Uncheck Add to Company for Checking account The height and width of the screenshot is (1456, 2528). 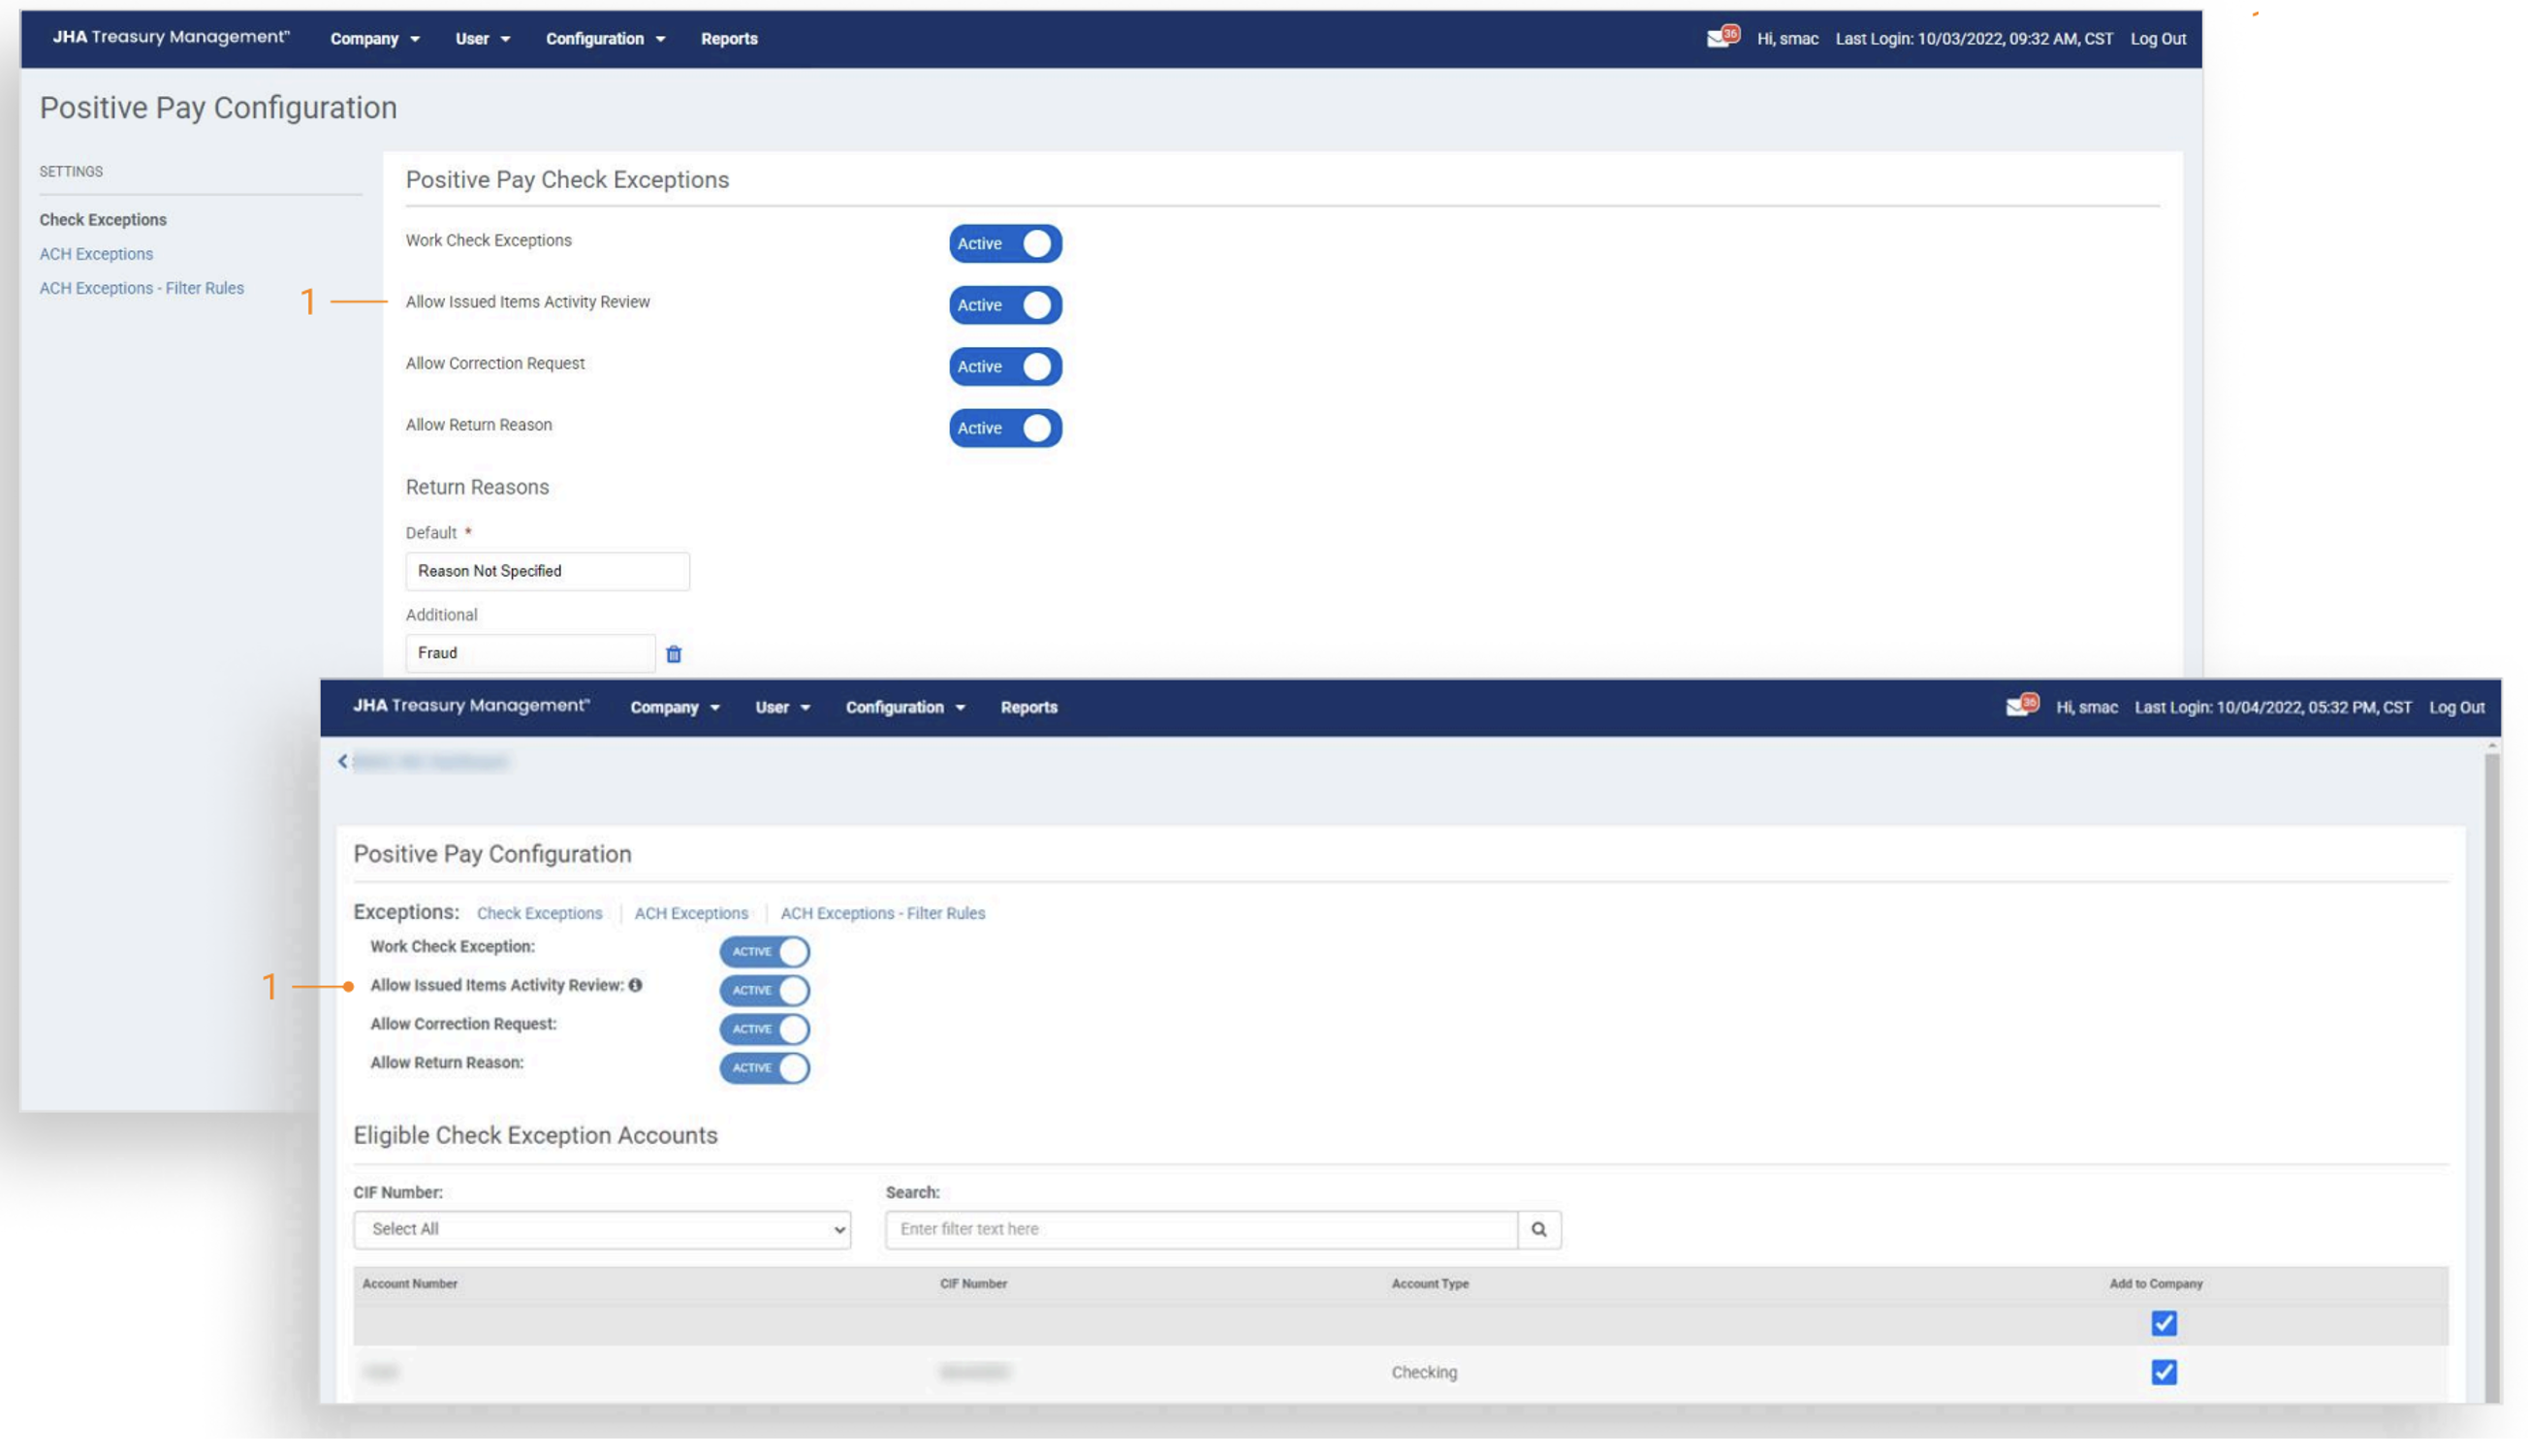click(x=2163, y=1372)
